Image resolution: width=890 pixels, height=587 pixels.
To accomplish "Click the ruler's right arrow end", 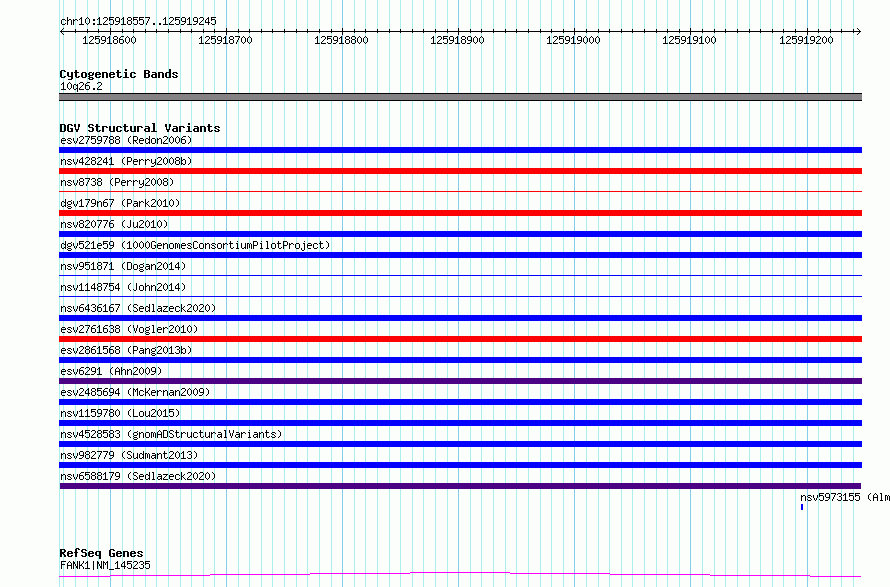I will coord(859,31).
